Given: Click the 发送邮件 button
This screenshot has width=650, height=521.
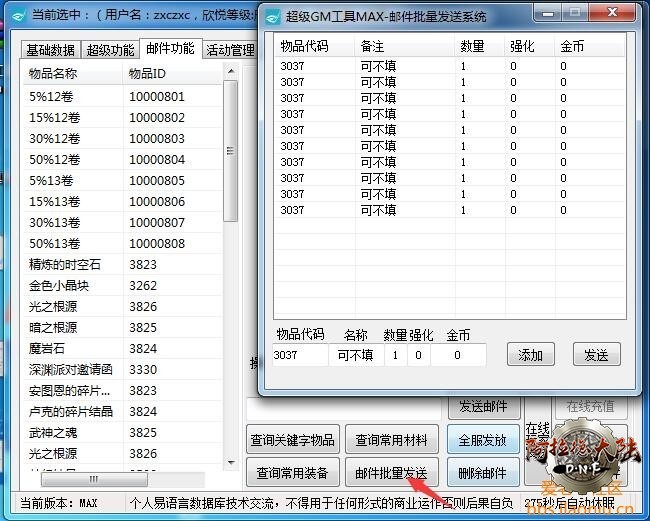Looking at the screenshot, I should click(x=483, y=406).
